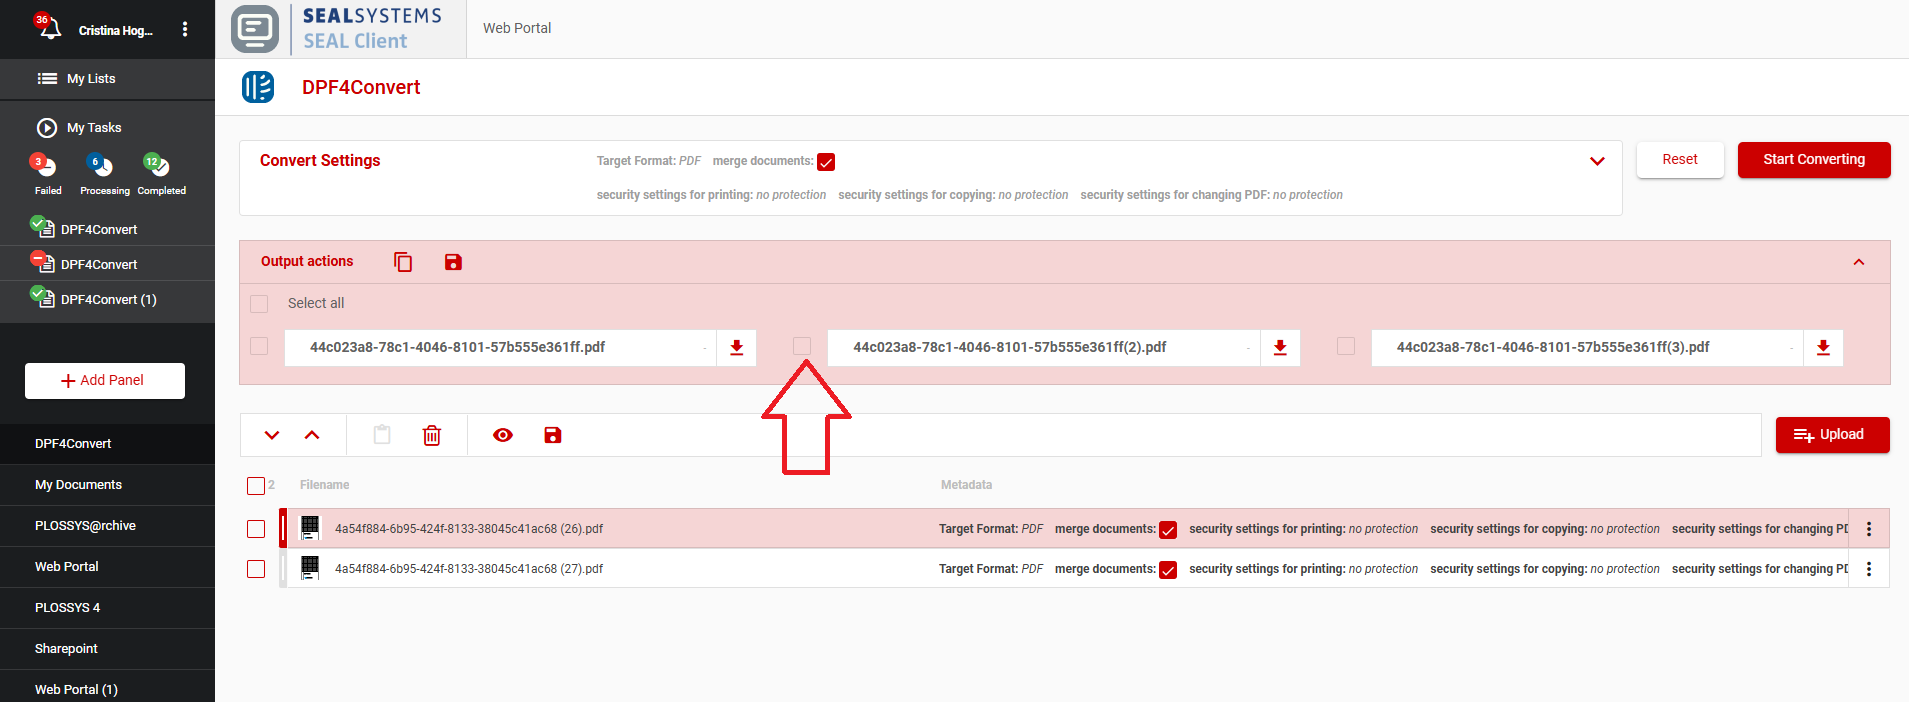Tick checkbox for file ending (26).pdf
This screenshot has height=702, width=1909.
[256, 529]
